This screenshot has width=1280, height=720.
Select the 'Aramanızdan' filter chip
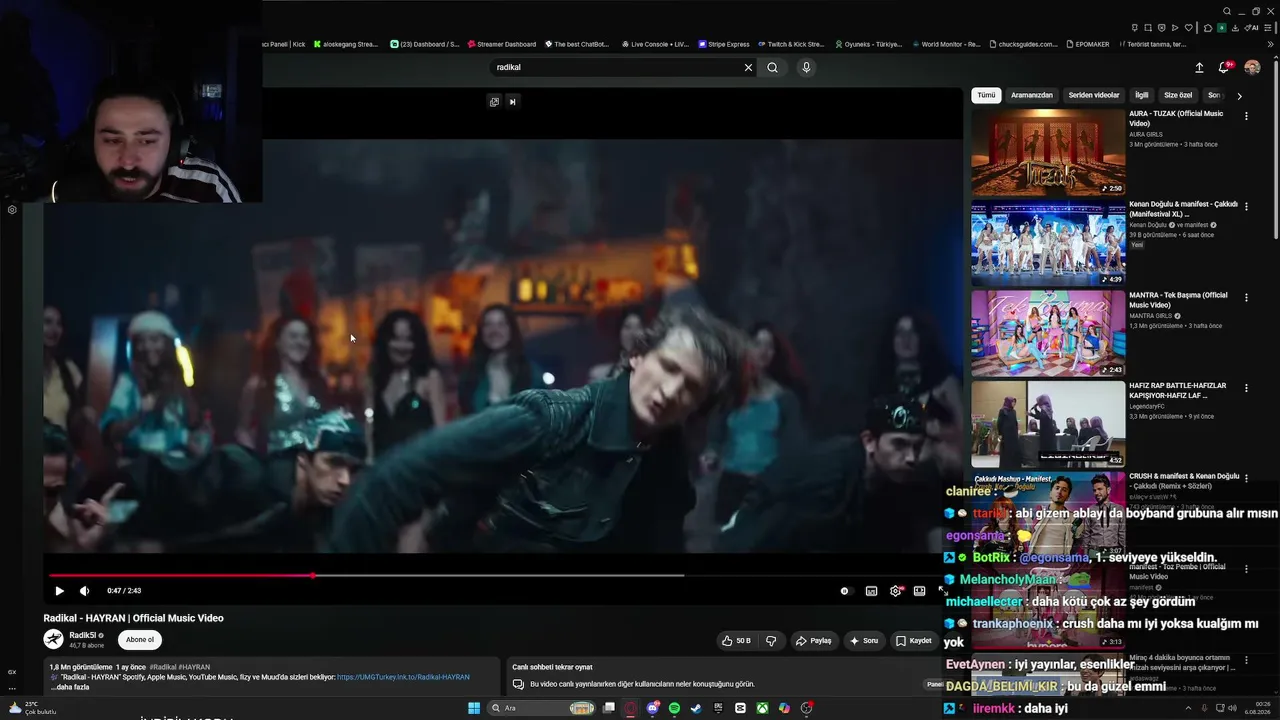click(x=1032, y=95)
